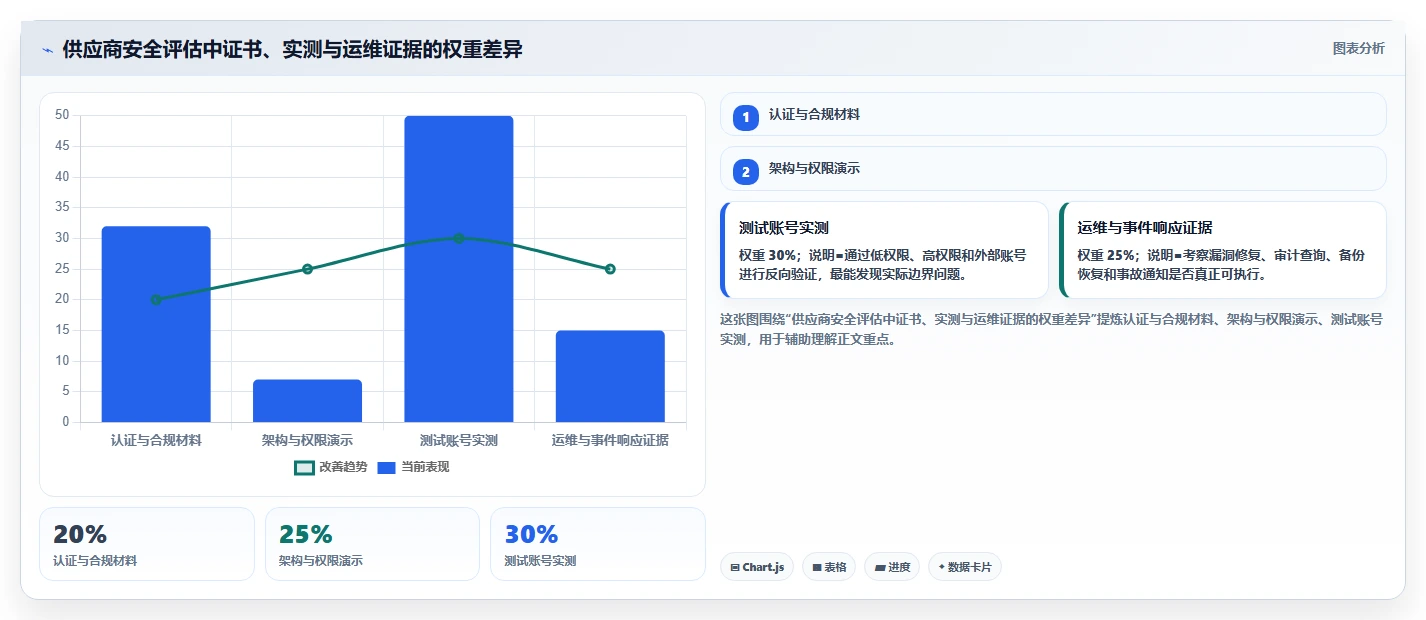Open the 运维与事件响应证据 detail card
Screen dimensions: 1426x620
click(1223, 250)
